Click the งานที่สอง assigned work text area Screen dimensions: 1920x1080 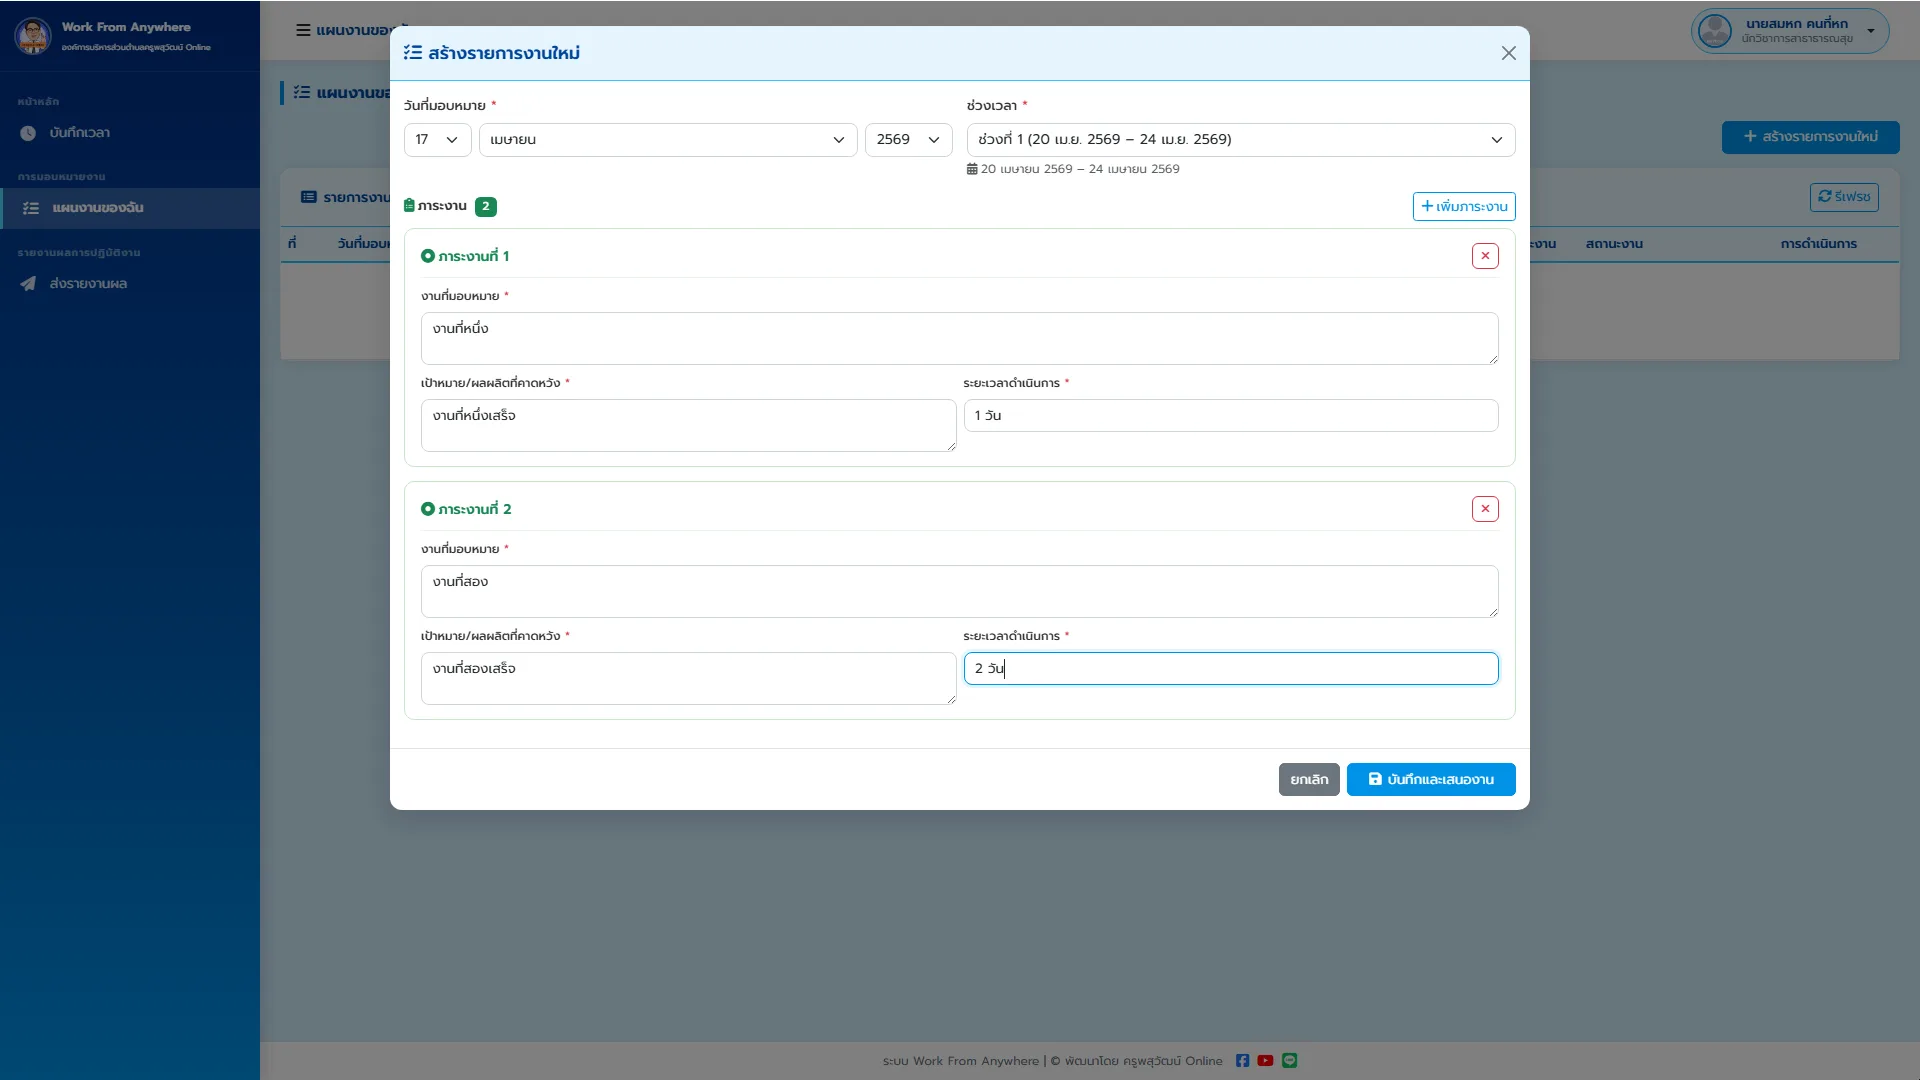(960, 591)
